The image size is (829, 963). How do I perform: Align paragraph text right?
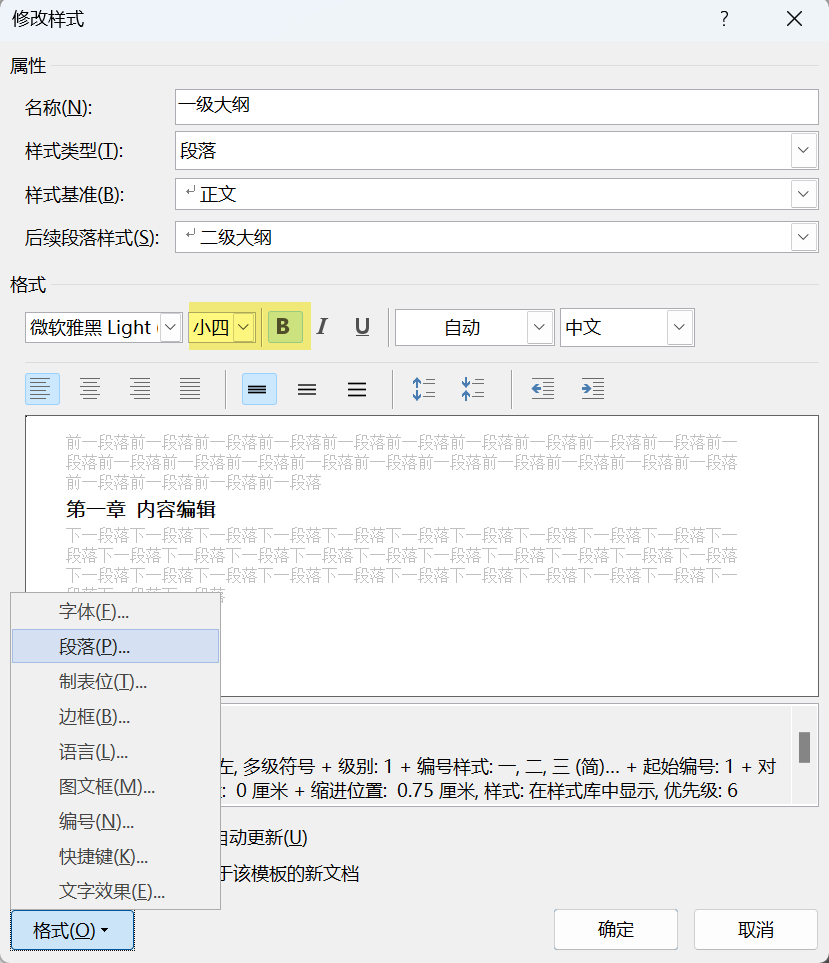(x=140, y=389)
